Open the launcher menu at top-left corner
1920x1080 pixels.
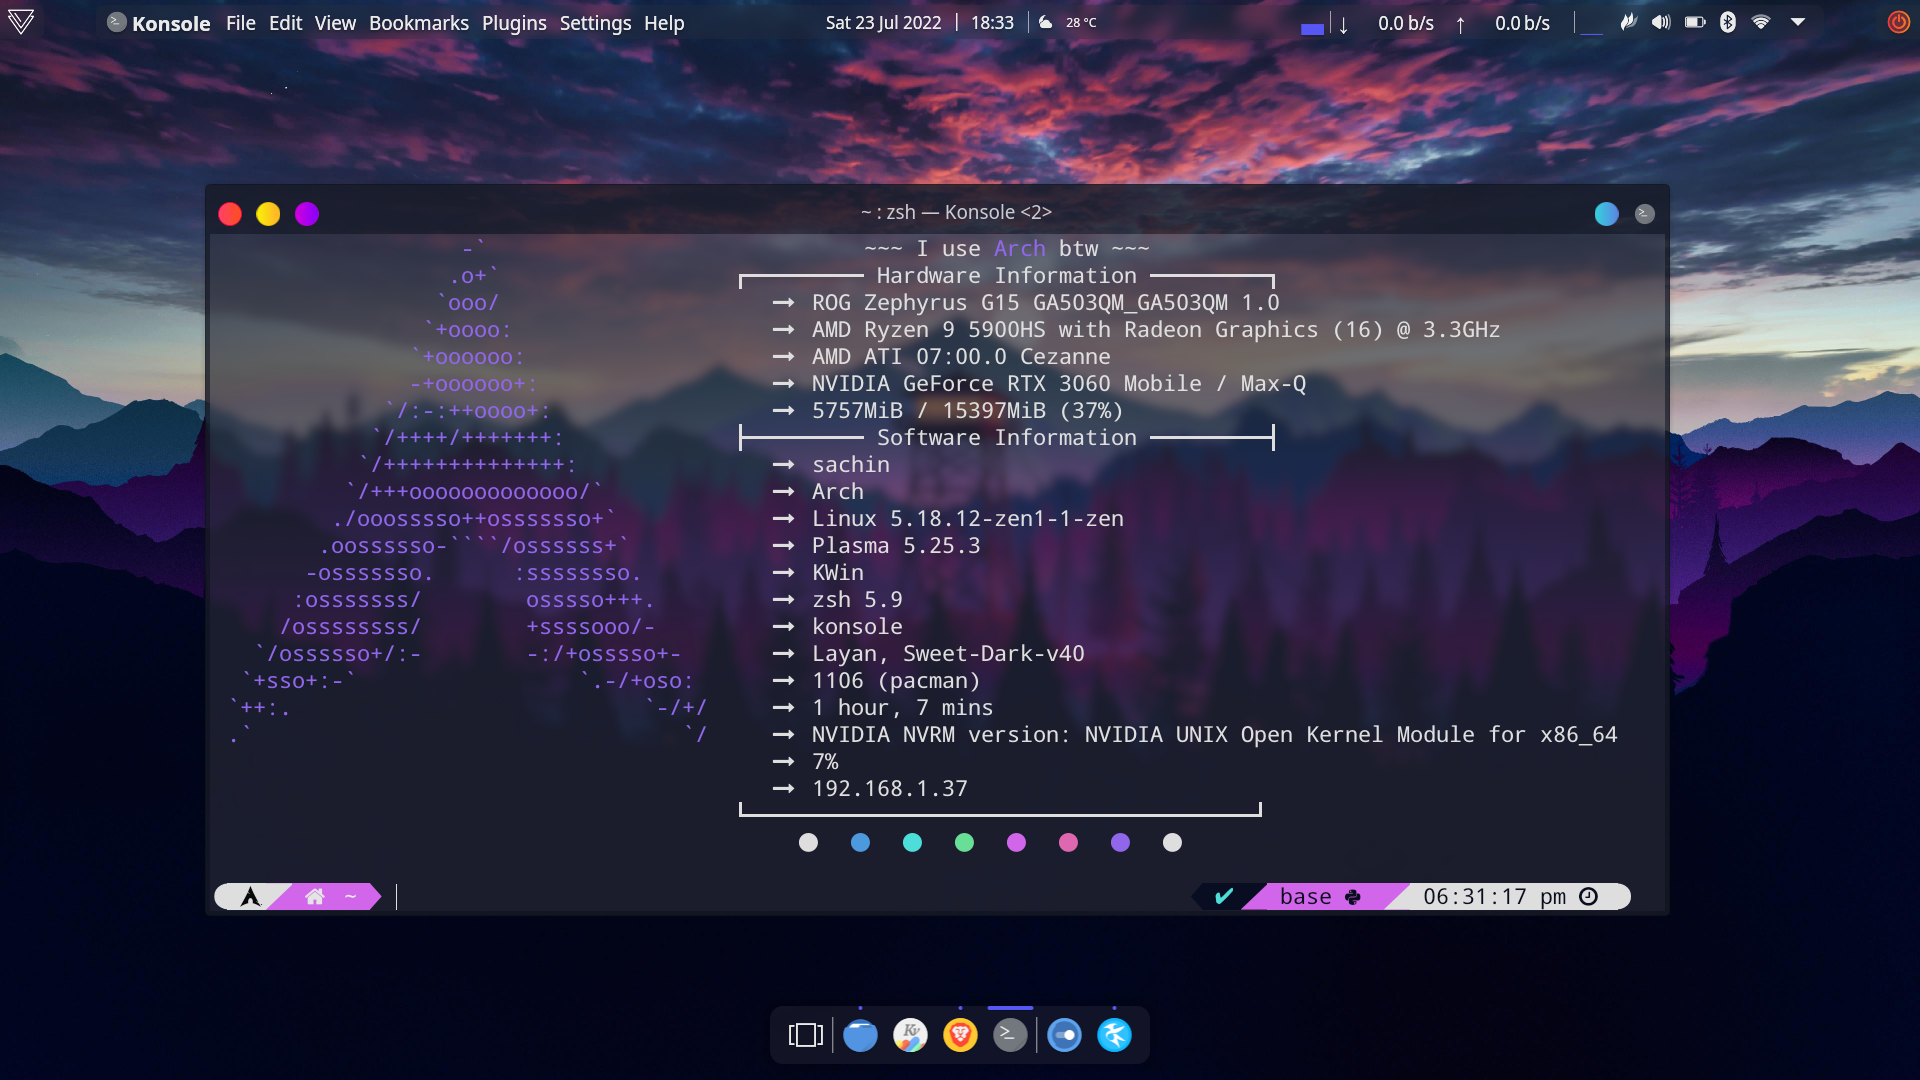click(x=21, y=22)
